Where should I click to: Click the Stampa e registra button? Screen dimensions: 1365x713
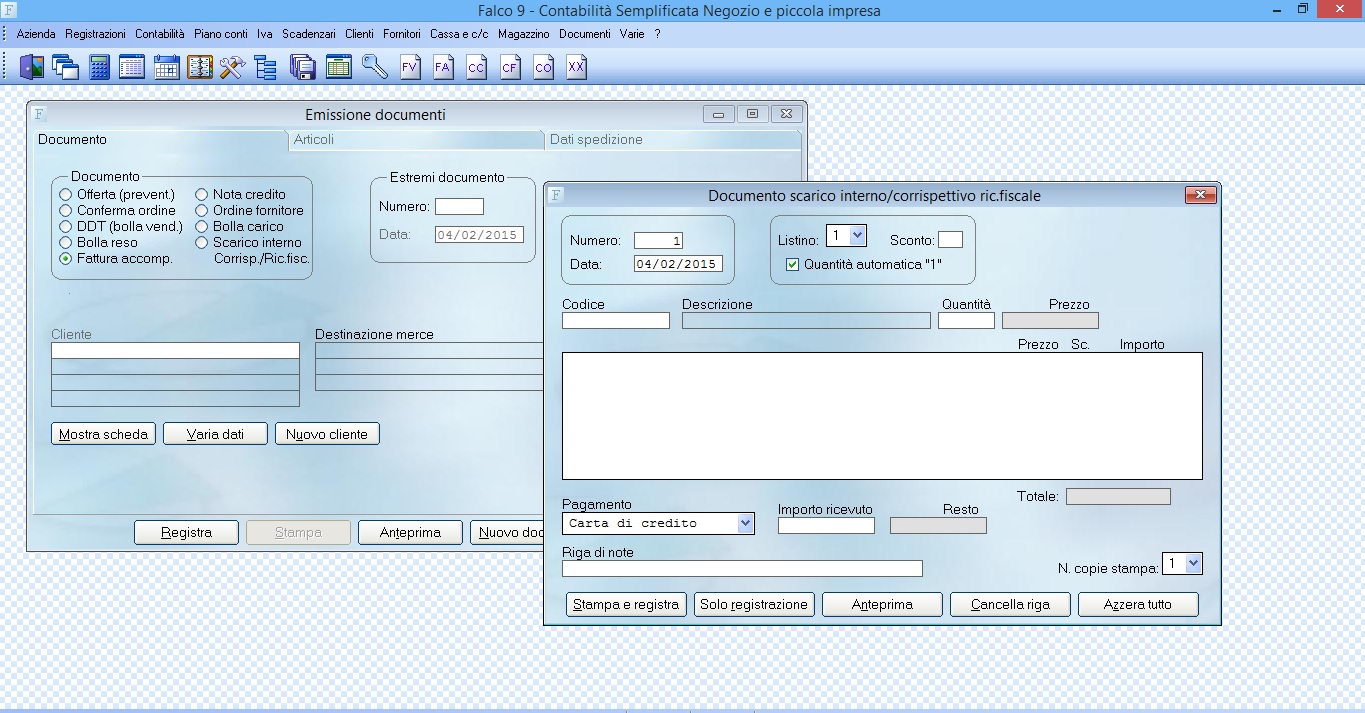pyautogui.click(x=626, y=605)
